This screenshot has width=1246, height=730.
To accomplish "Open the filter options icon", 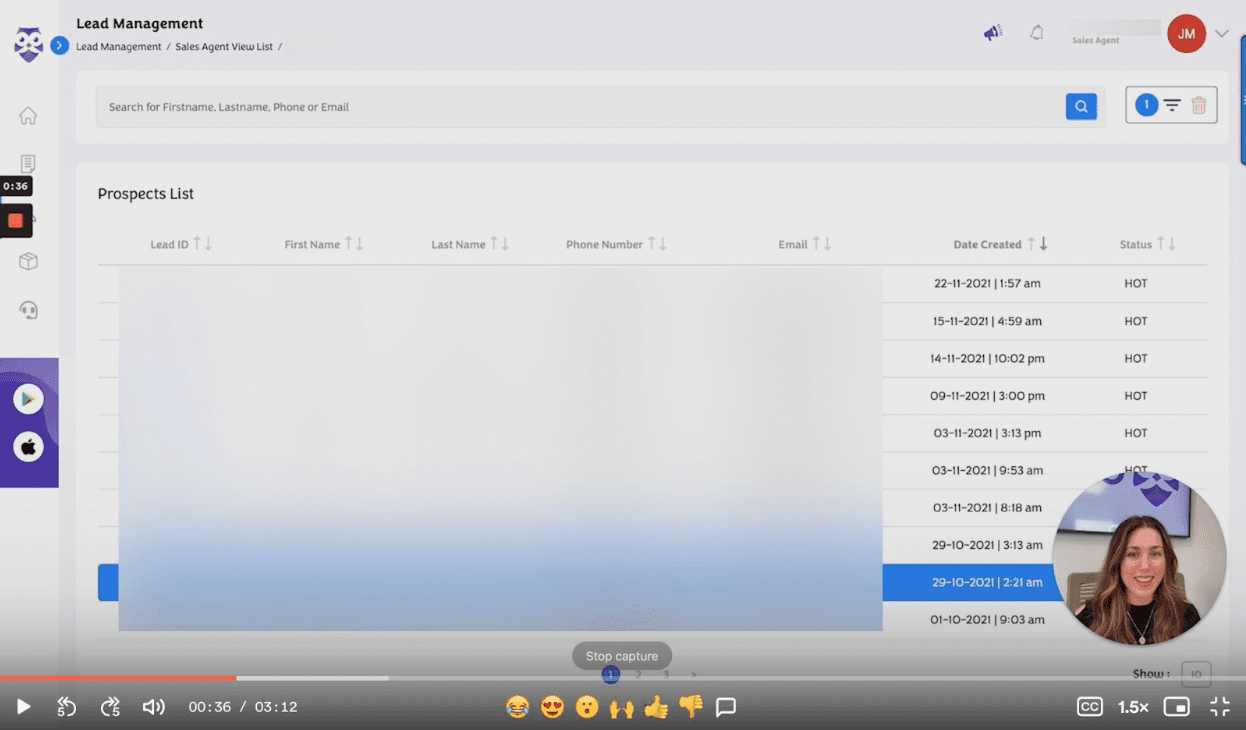I will click(x=1172, y=105).
